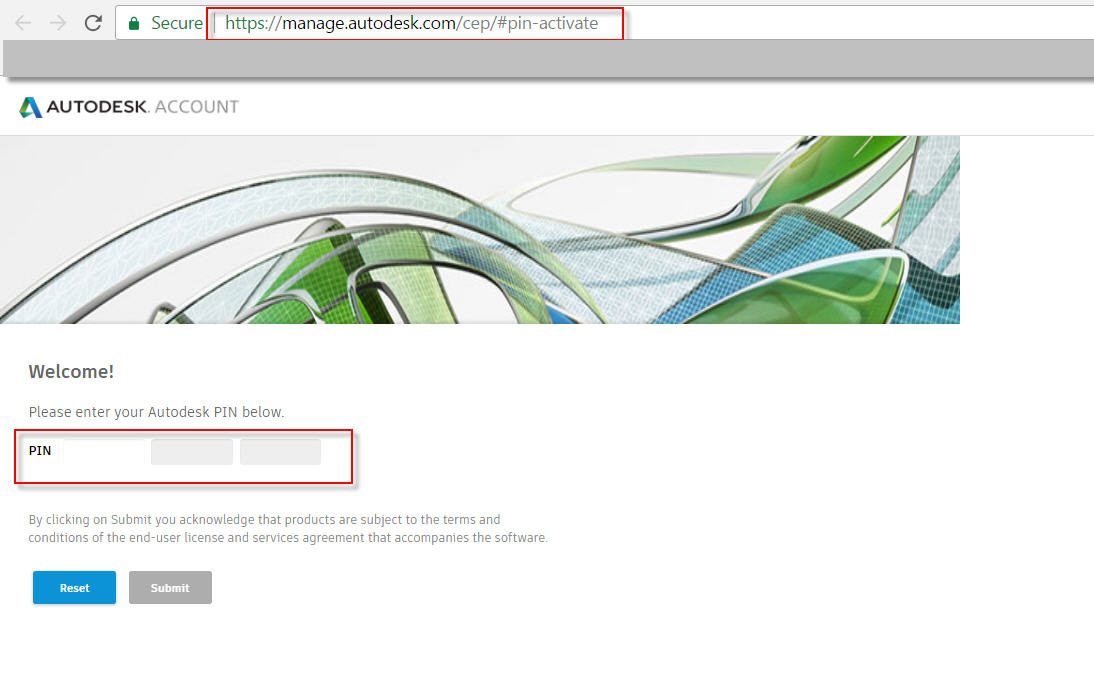Click the Autodesk banner artwork image

pos(480,230)
